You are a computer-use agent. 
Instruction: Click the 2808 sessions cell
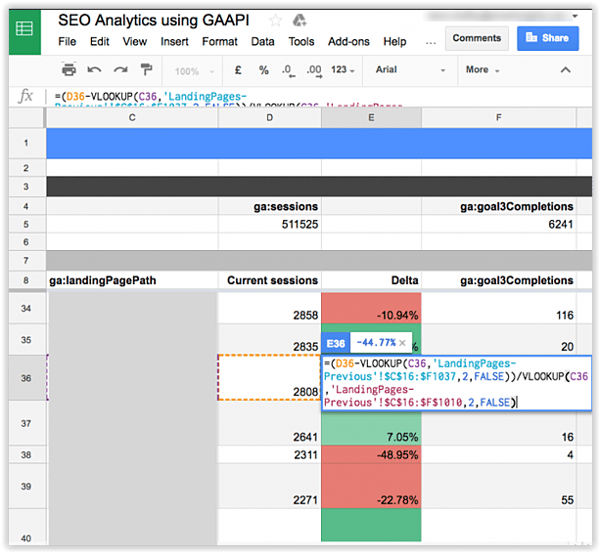(269, 378)
